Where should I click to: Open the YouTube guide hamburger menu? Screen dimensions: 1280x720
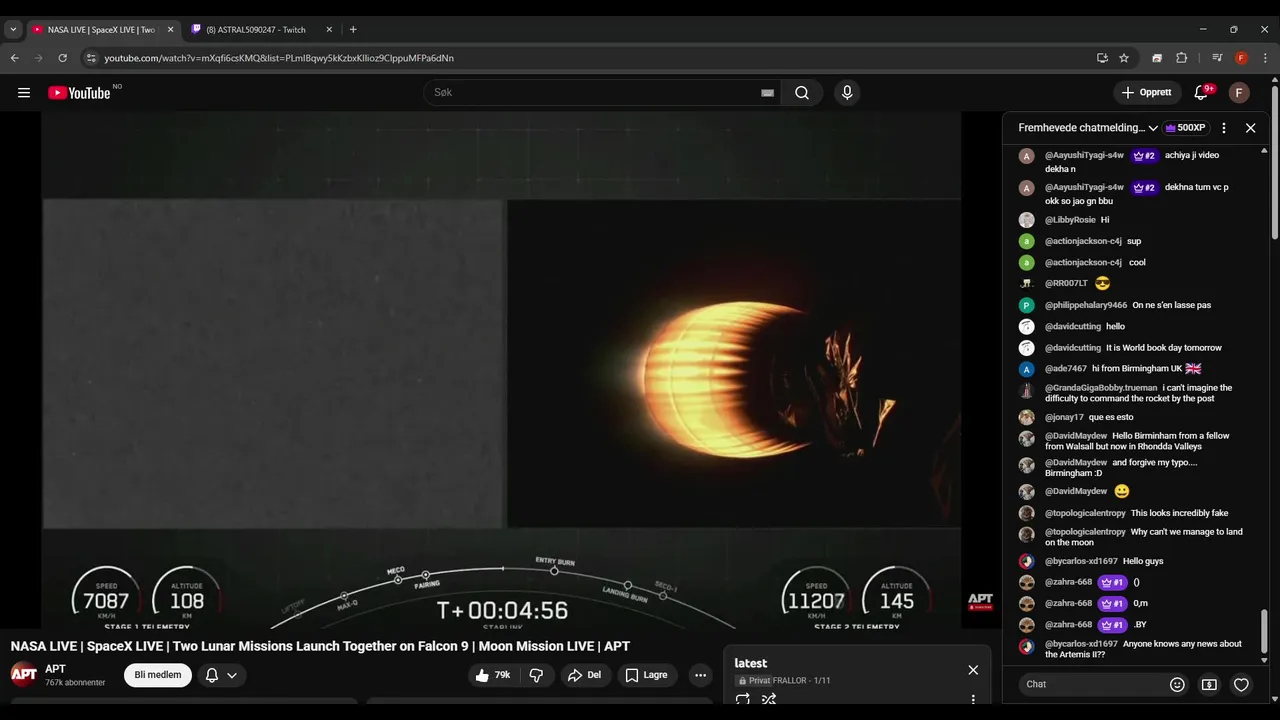24,93
